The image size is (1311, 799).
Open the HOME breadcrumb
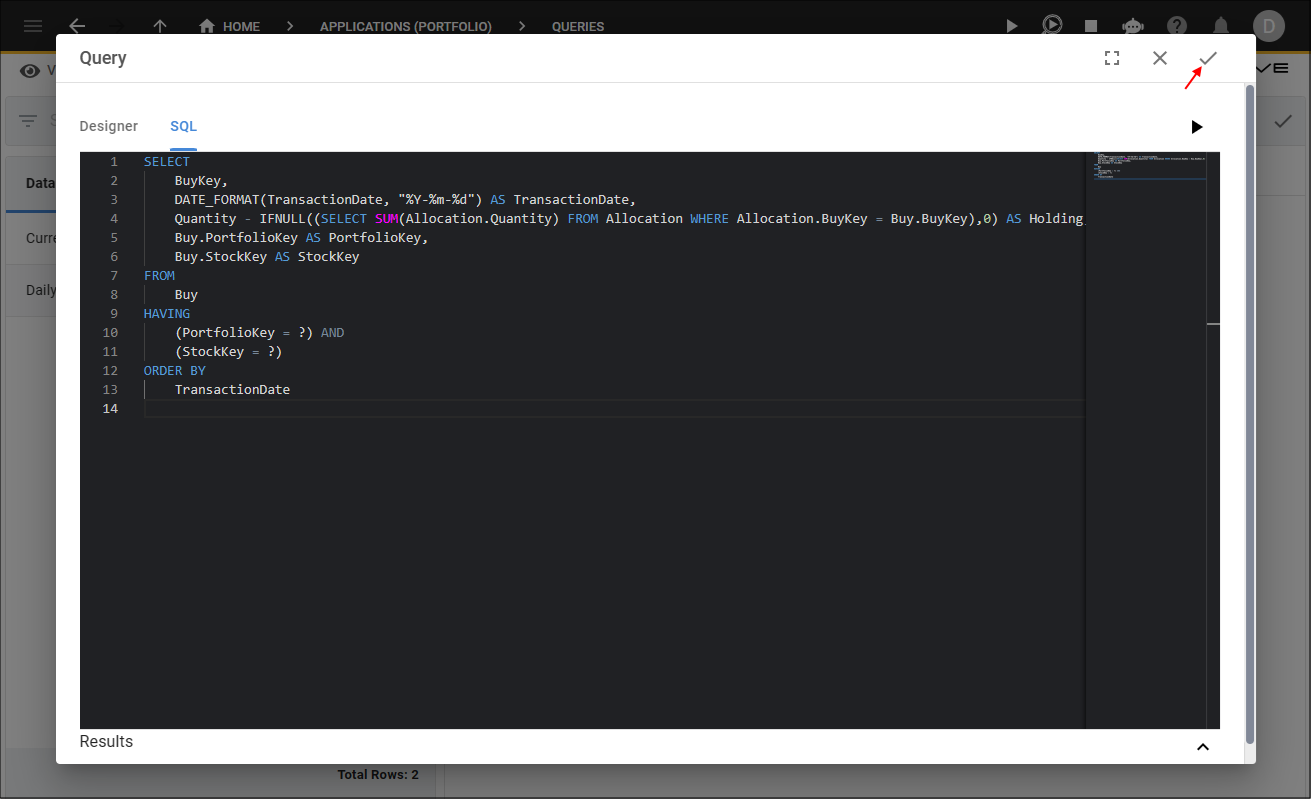coord(230,26)
